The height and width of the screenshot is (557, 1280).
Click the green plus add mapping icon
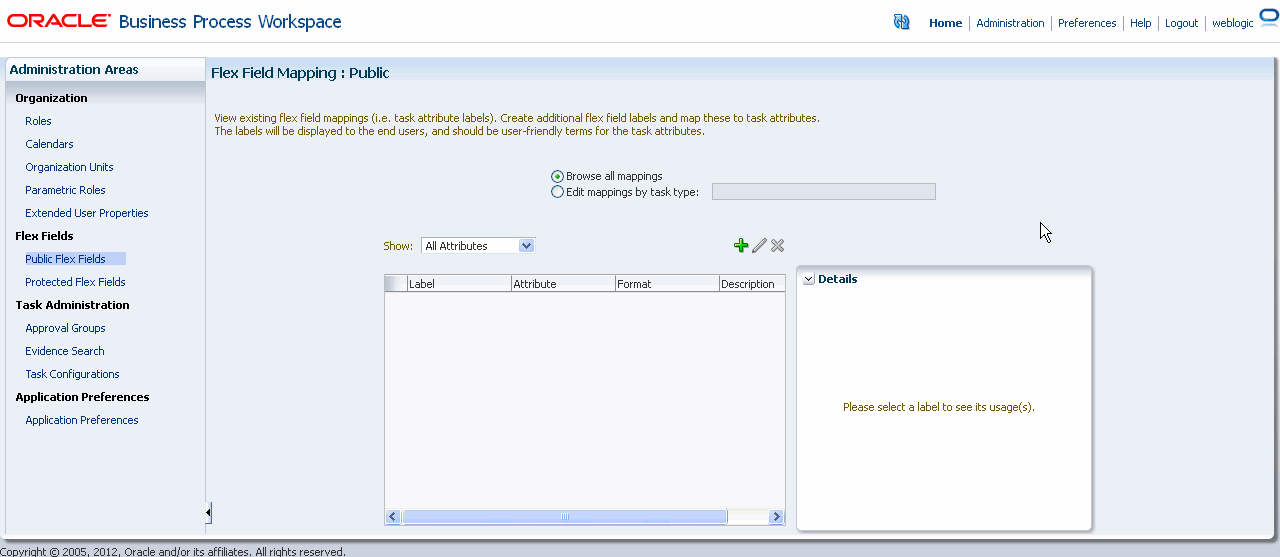pyautogui.click(x=741, y=245)
